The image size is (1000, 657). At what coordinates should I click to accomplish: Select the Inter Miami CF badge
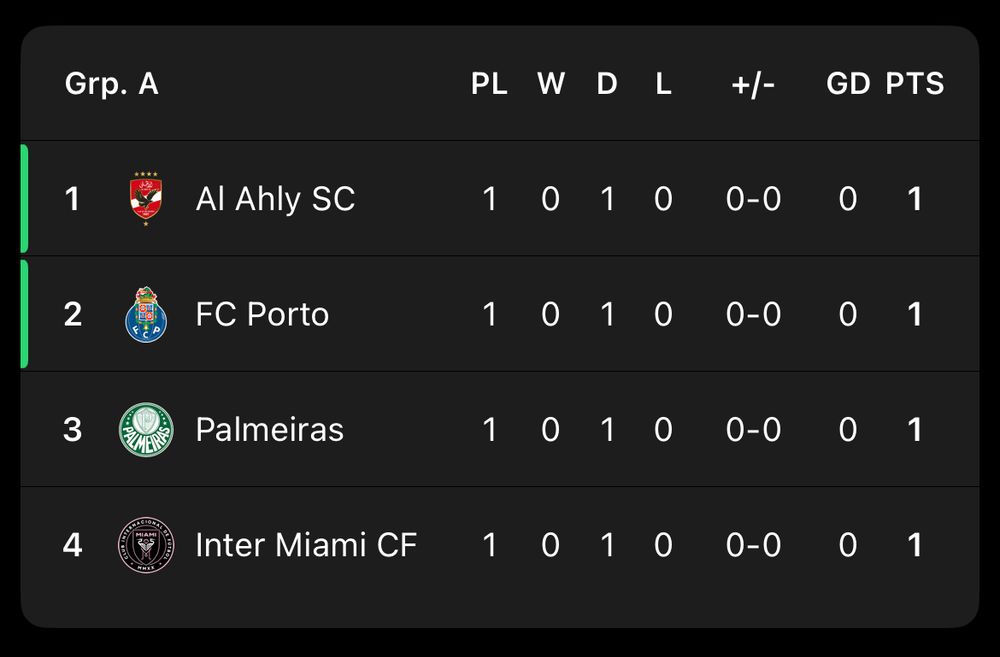pos(146,545)
